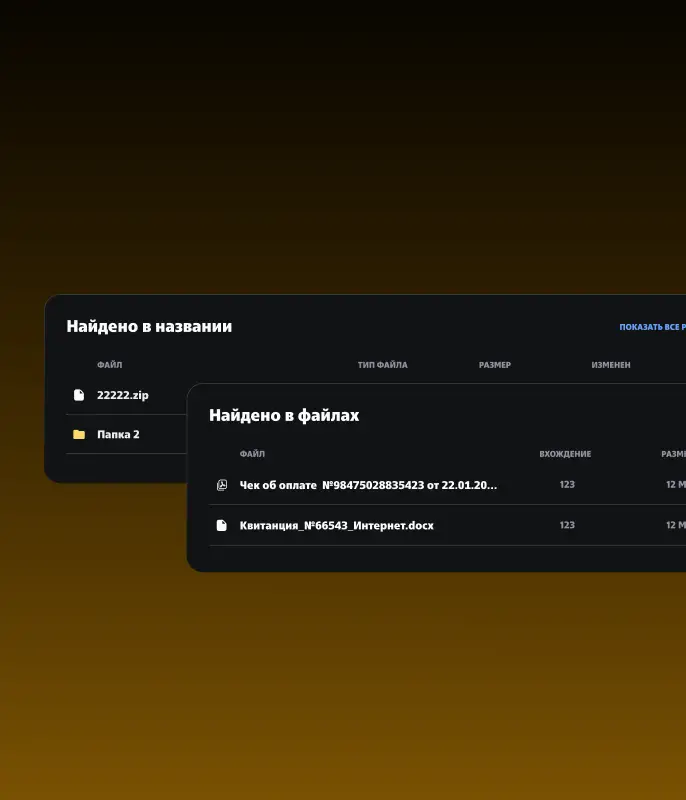
Task: Open the Папка 2 folder
Action: [118, 434]
